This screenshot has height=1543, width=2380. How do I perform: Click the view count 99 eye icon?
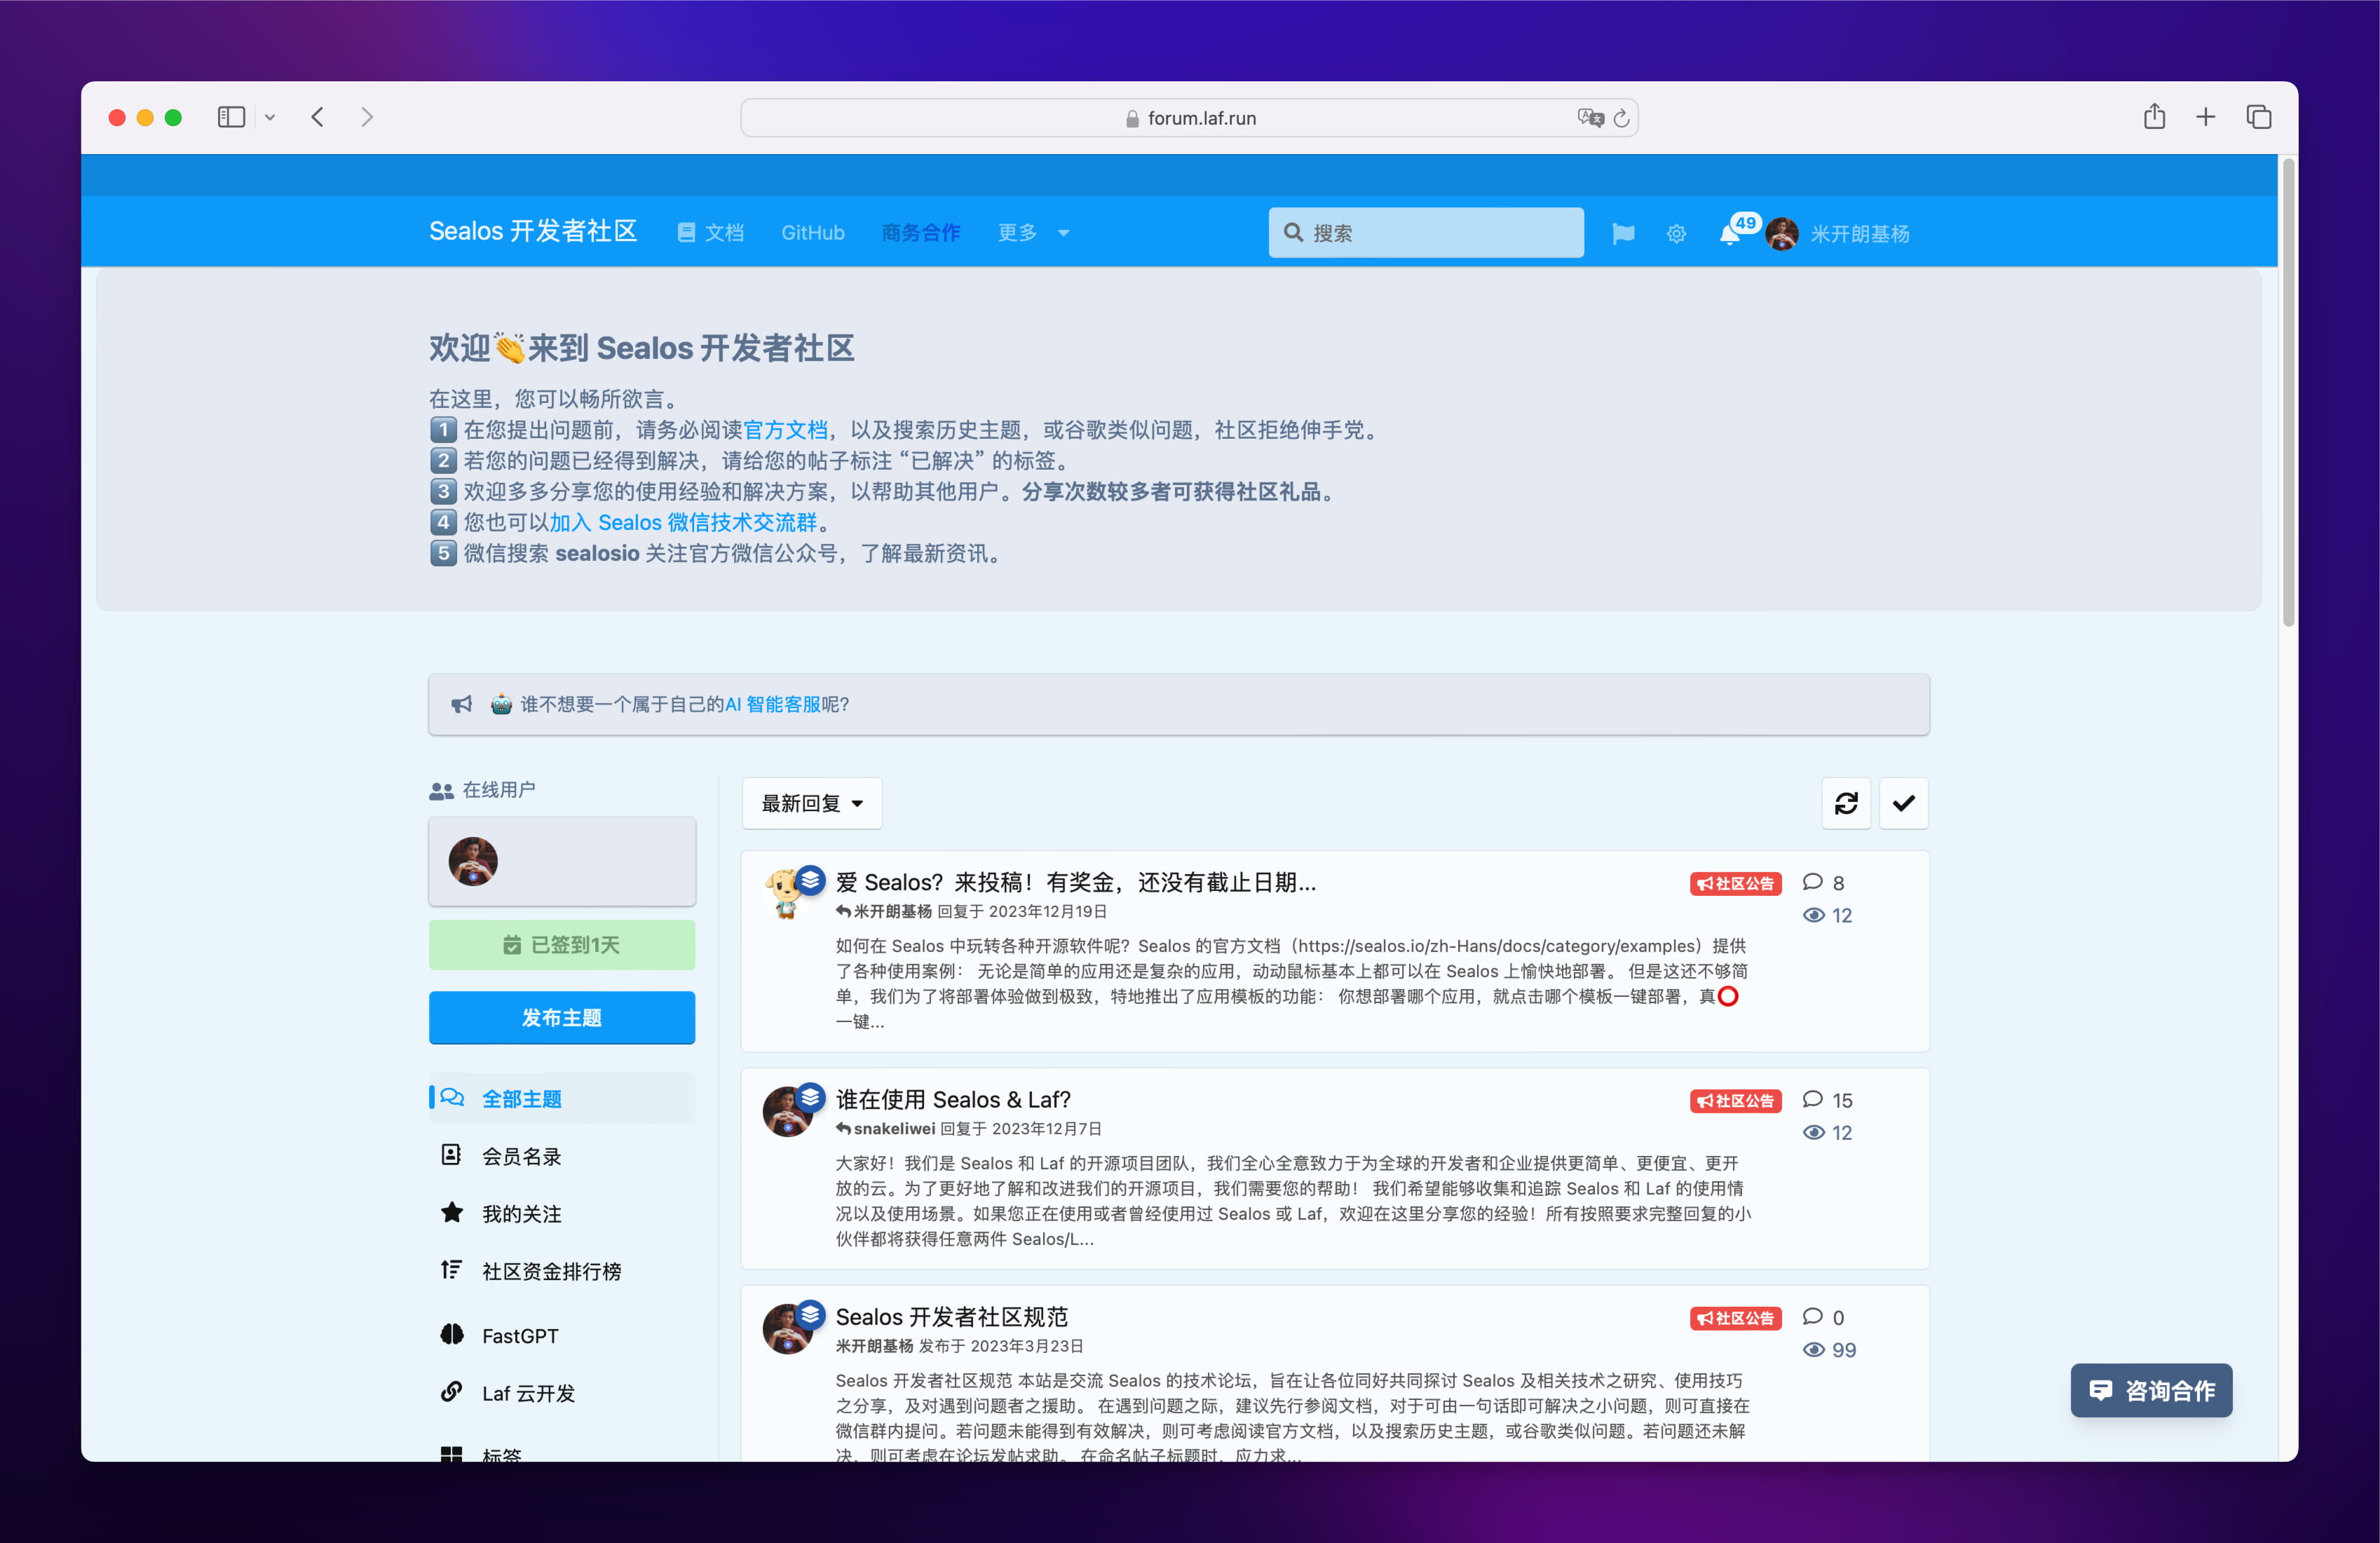(1813, 1350)
